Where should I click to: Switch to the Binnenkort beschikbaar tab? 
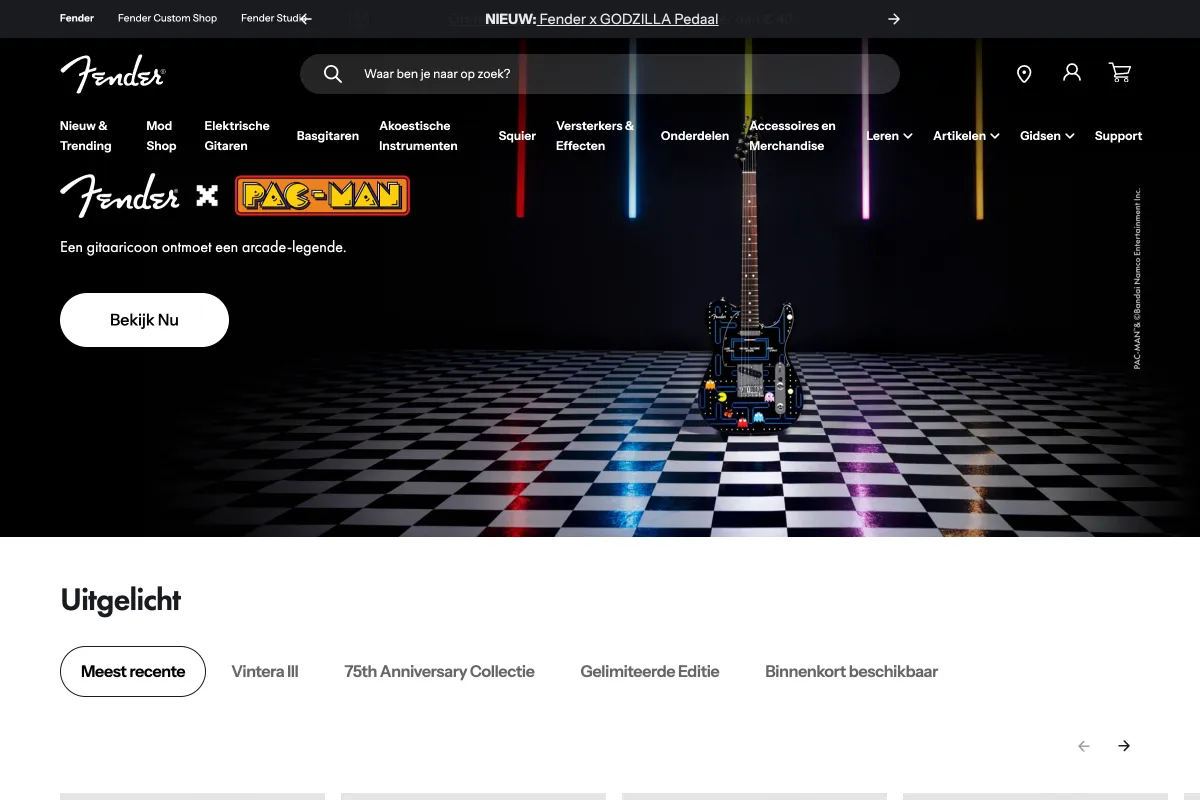[x=851, y=672]
